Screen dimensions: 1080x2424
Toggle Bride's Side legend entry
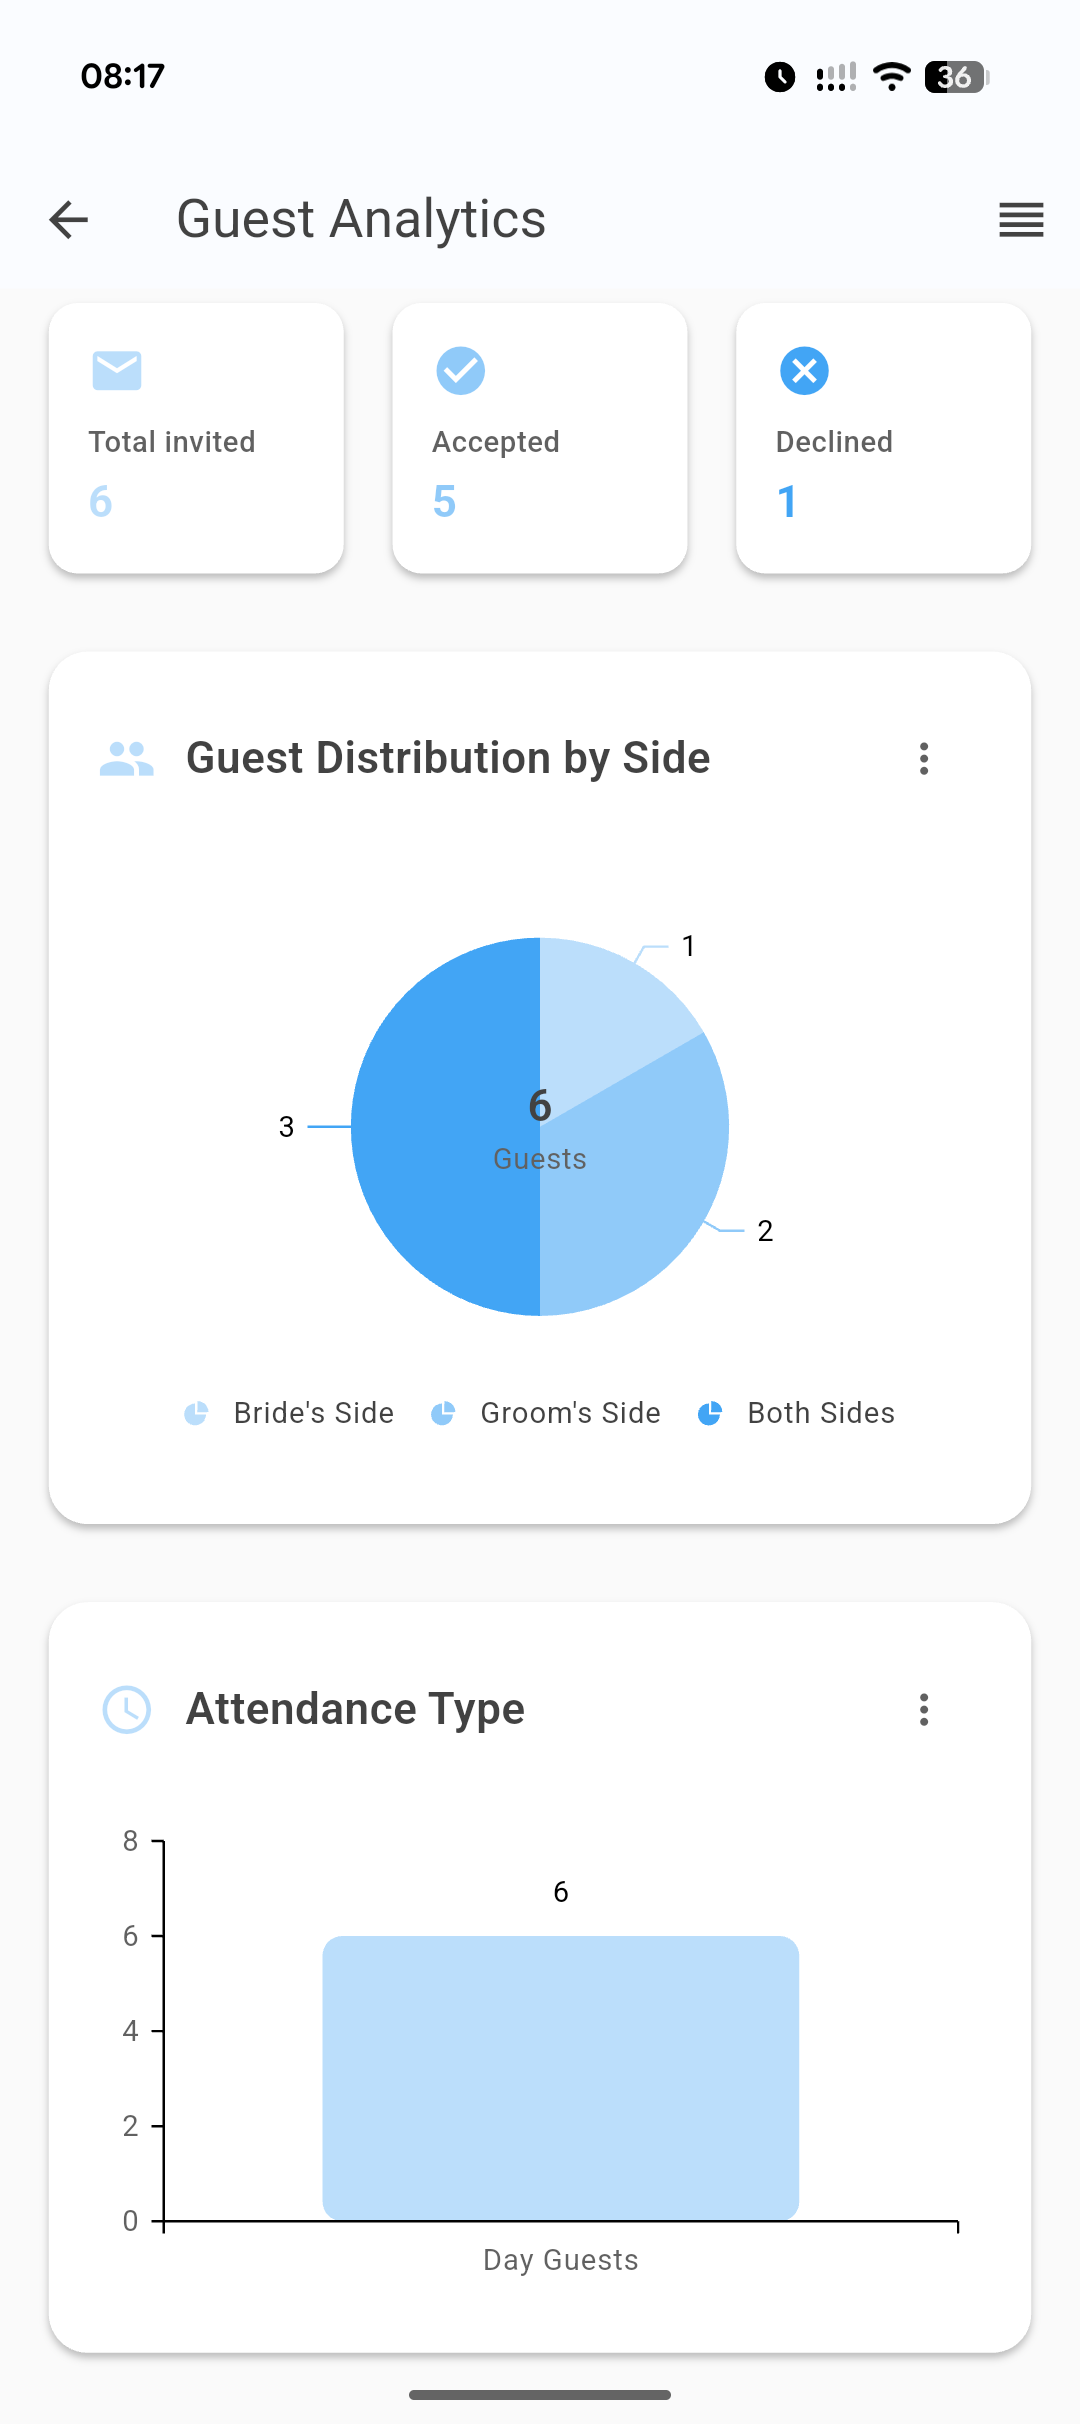[x=290, y=1413]
